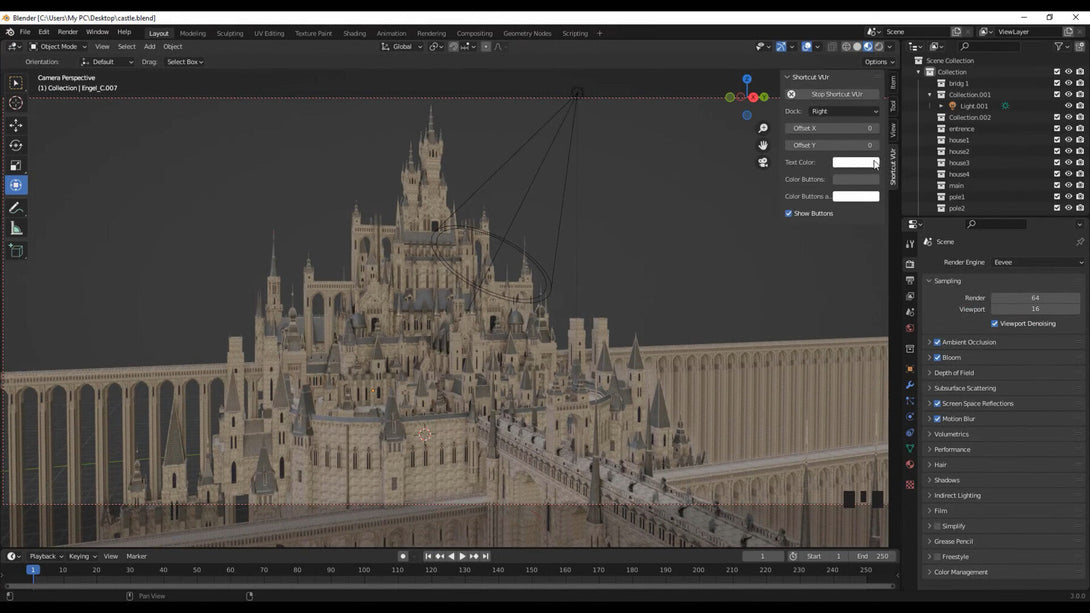
Task: Toggle the camera view icon
Action: coord(763,162)
